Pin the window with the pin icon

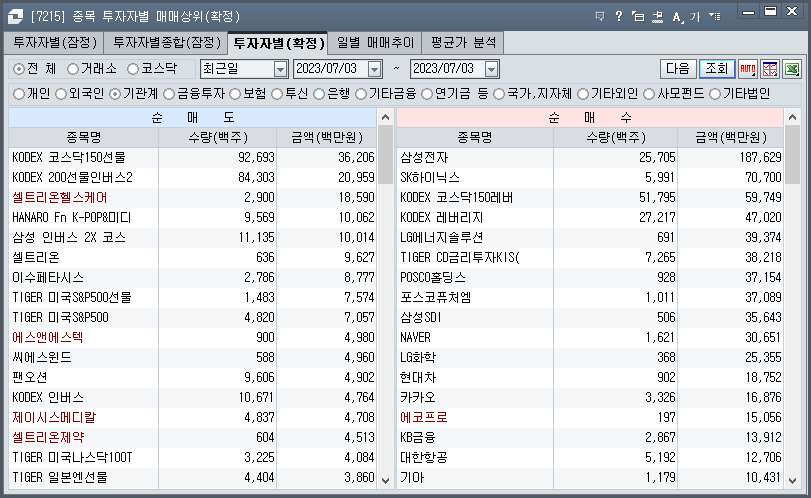[x=657, y=17]
